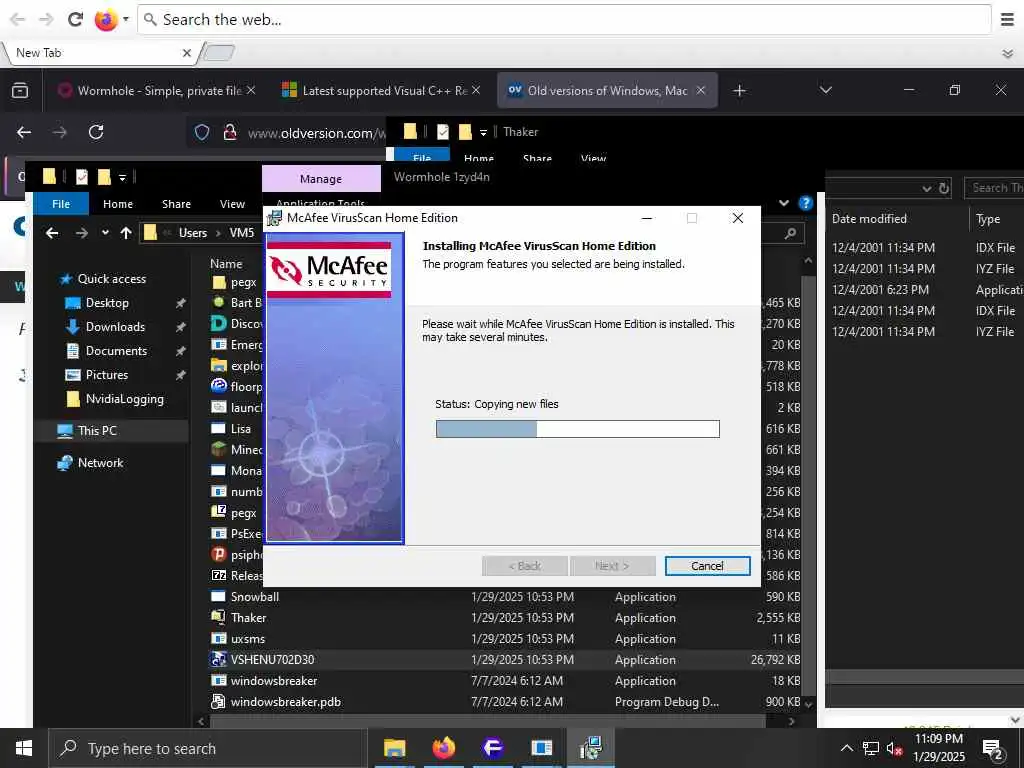The image size is (1024, 768).
Task: Select This PC in navigation pane
Action: click(x=97, y=431)
